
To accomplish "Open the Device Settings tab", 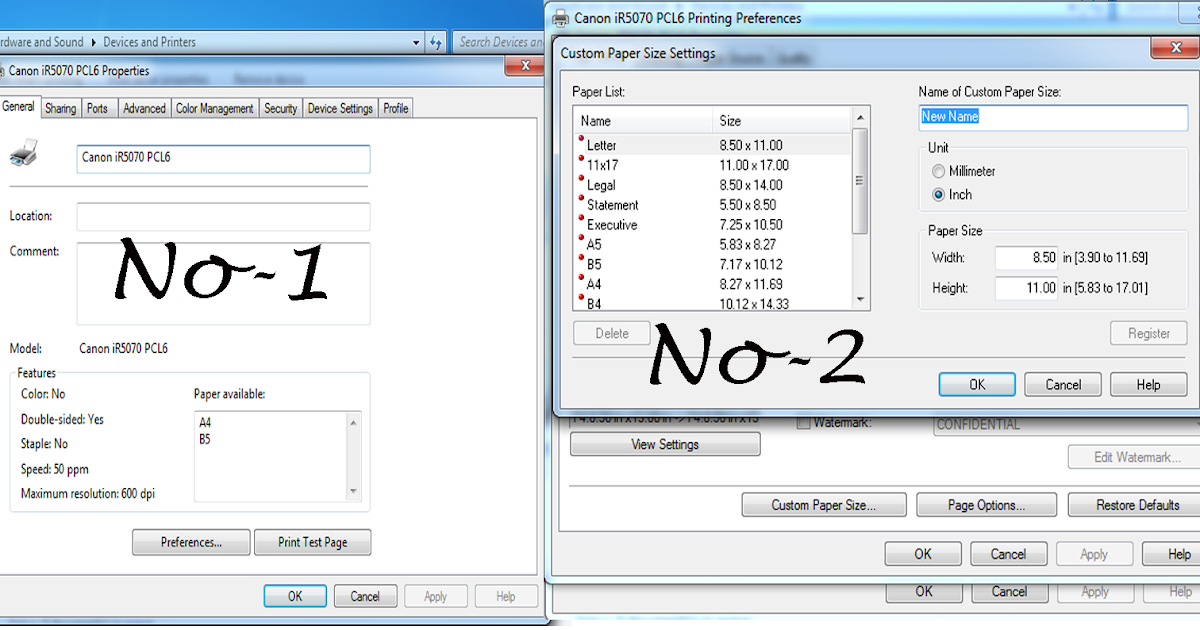I will (x=340, y=108).
